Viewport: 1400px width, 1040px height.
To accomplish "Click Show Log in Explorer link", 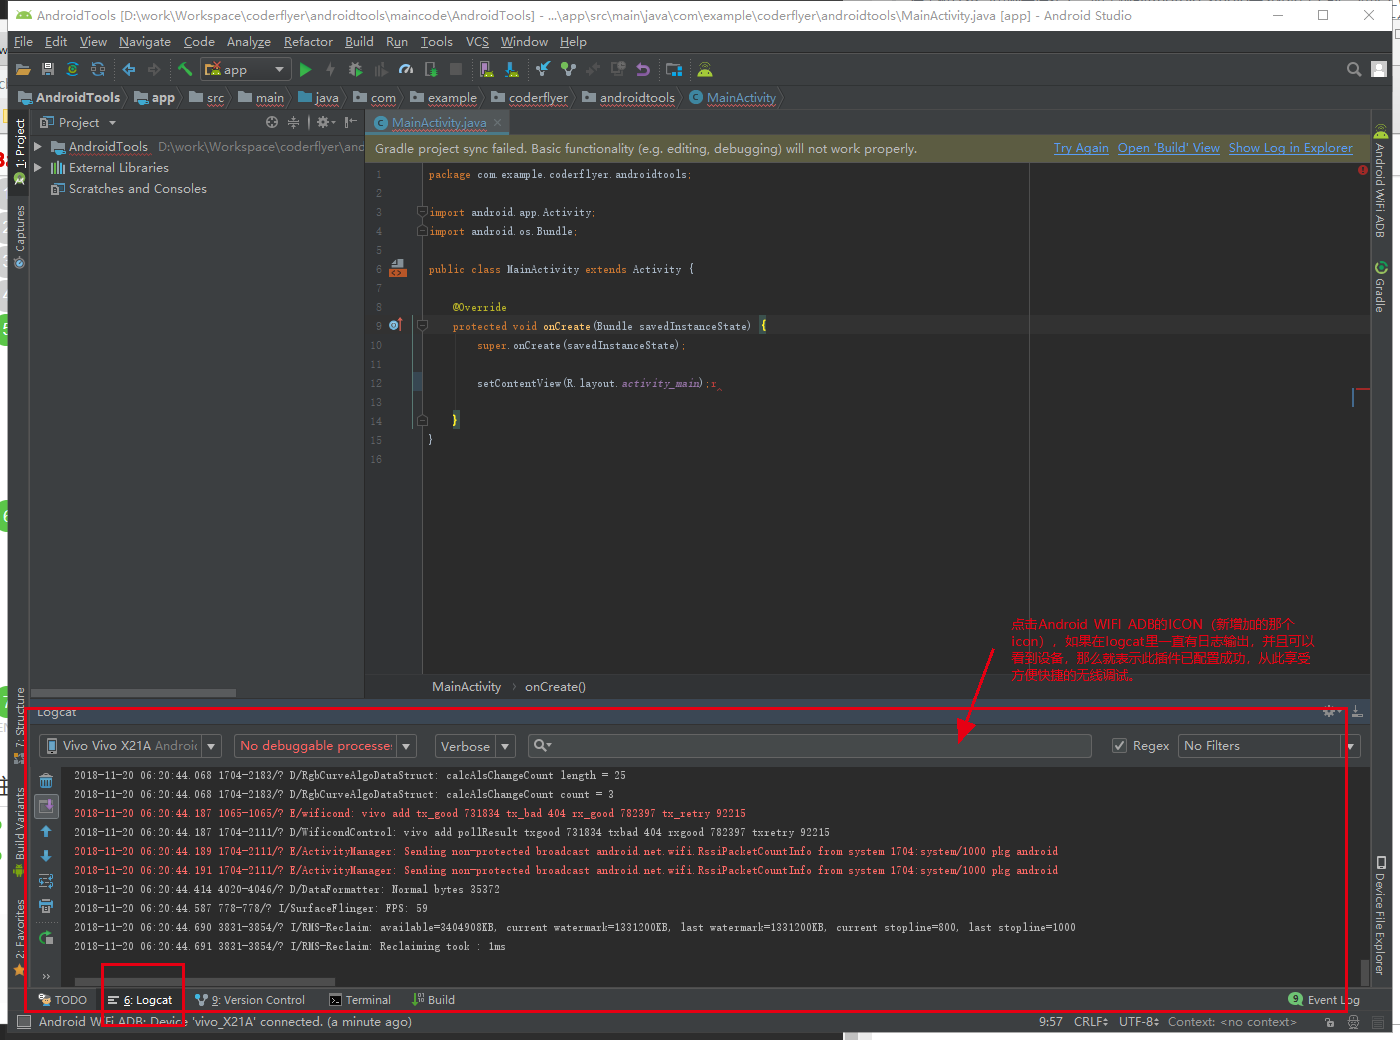I will pyautogui.click(x=1291, y=148).
